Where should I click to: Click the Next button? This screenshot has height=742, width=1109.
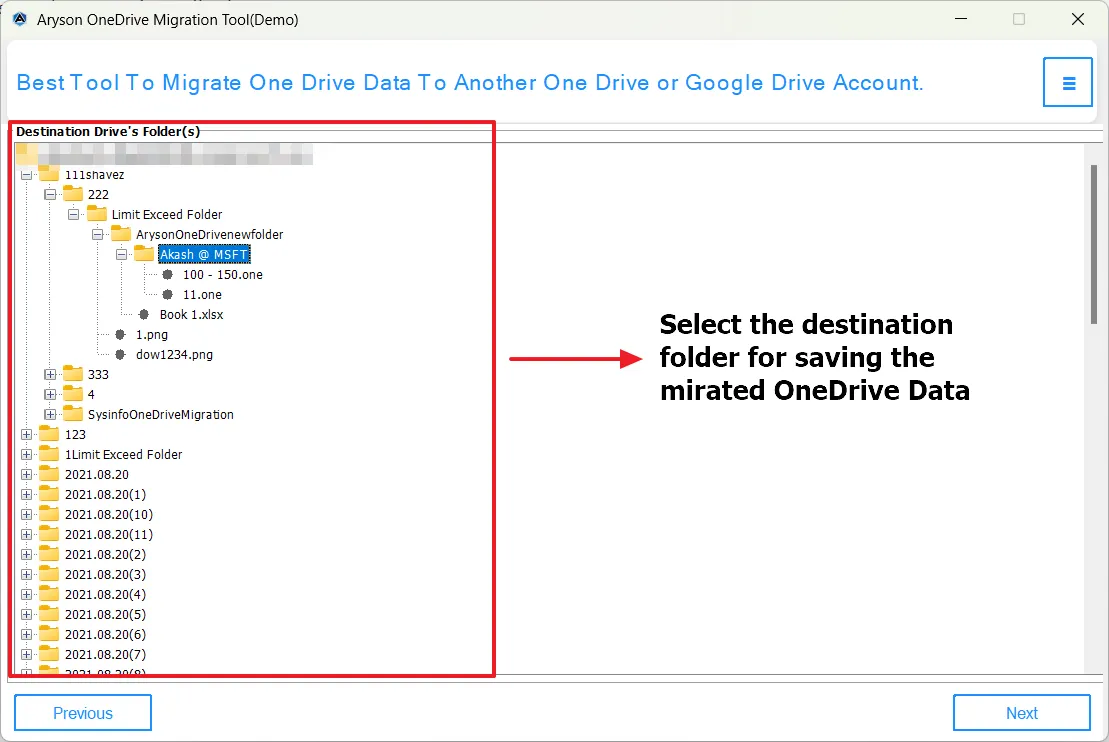tap(1021, 713)
